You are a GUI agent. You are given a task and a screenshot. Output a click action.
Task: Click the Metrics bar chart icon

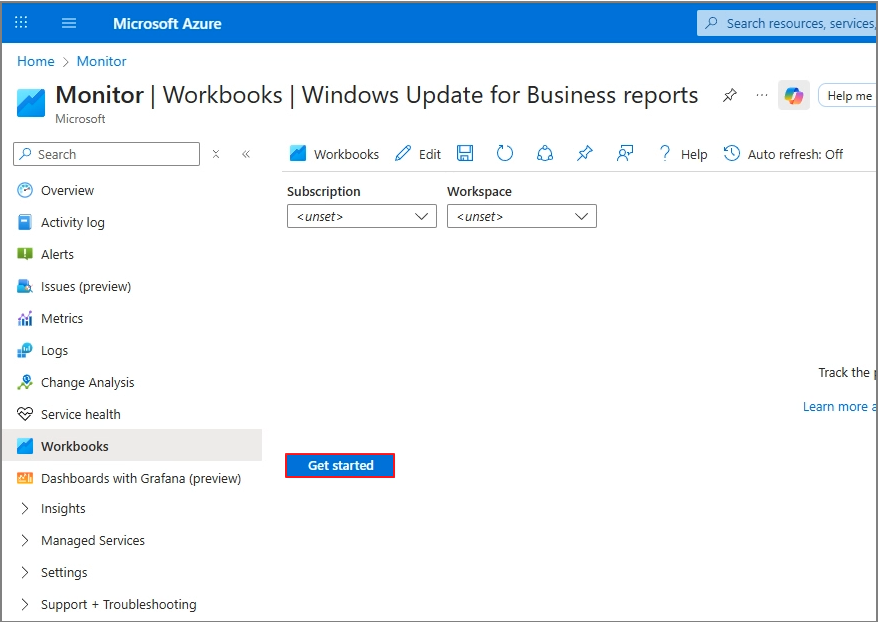click(25, 319)
